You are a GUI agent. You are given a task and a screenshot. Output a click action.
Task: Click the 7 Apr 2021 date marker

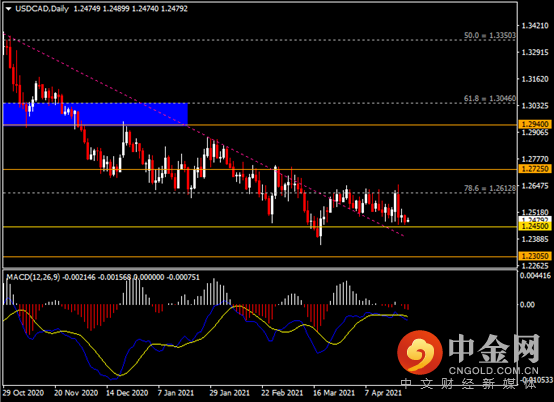click(x=383, y=393)
